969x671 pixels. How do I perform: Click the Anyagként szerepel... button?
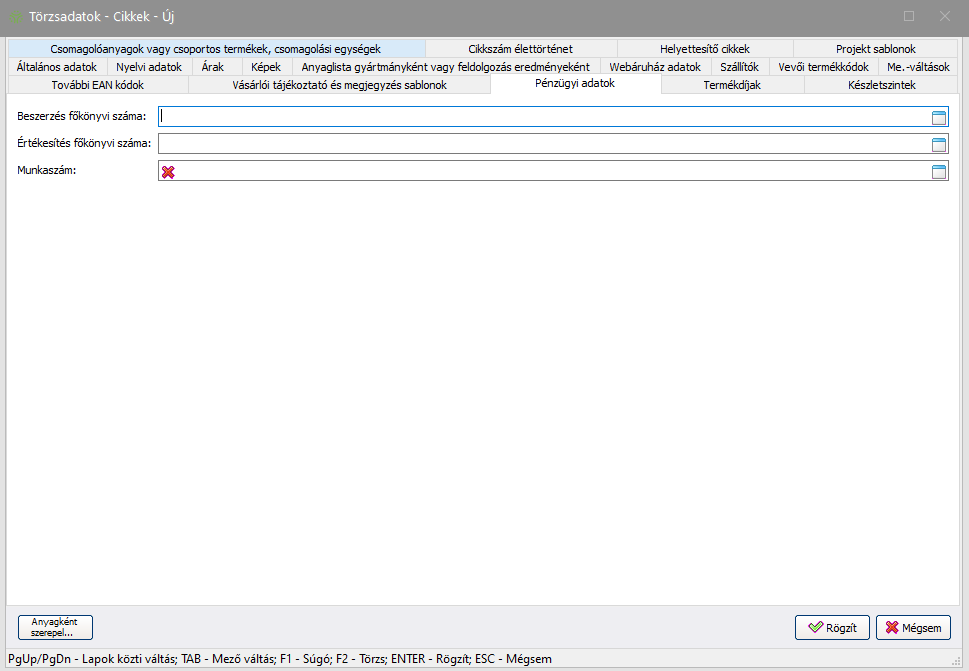pyautogui.click(x=55, y=627)
